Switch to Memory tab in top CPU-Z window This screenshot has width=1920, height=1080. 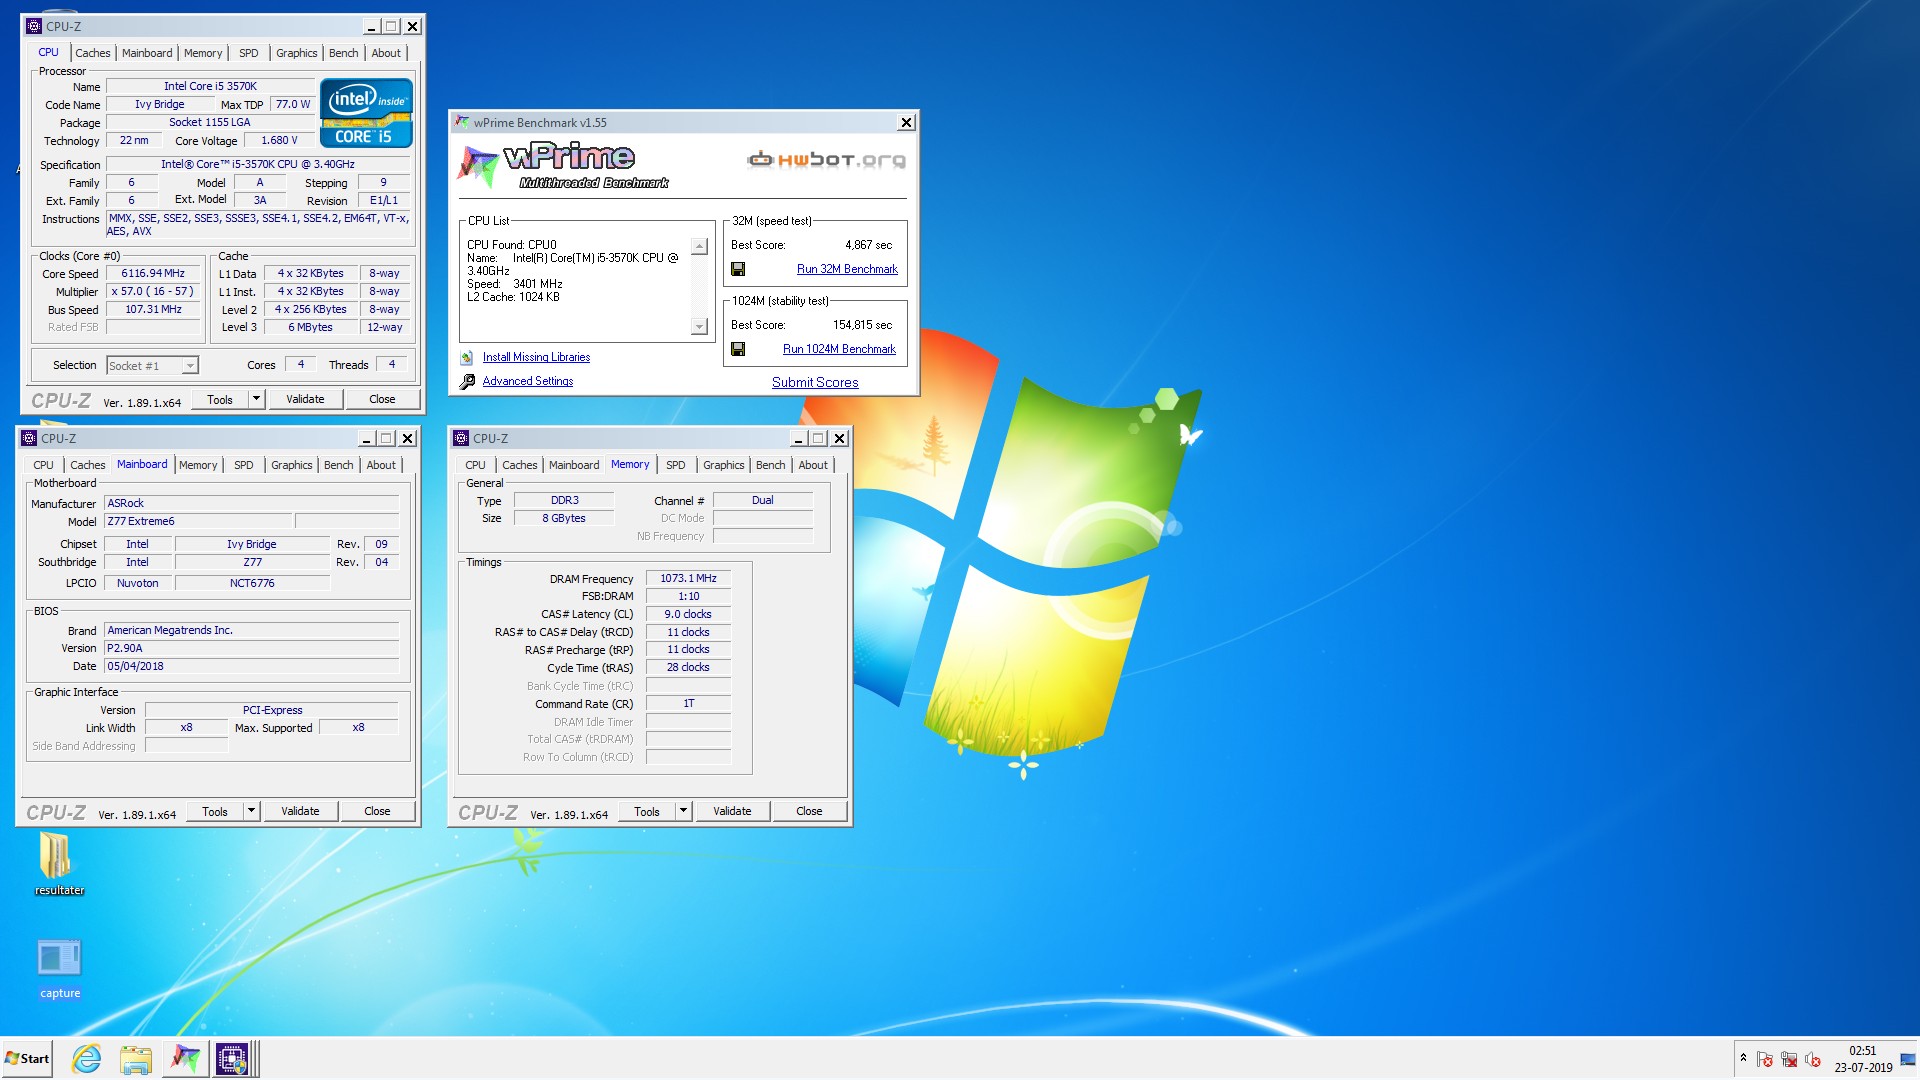203,53
